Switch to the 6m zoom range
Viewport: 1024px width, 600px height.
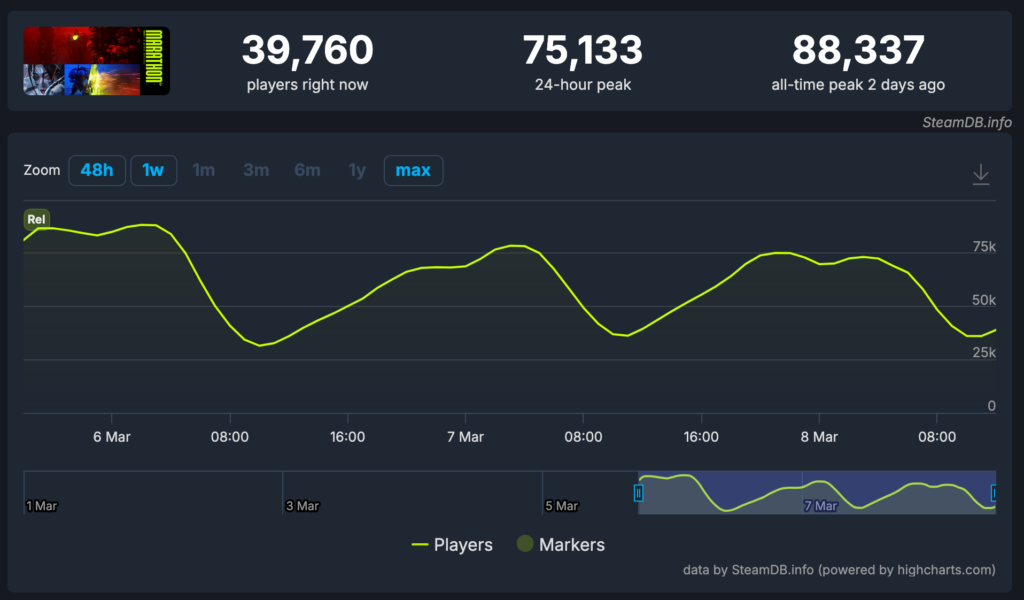tap(307, 170)
